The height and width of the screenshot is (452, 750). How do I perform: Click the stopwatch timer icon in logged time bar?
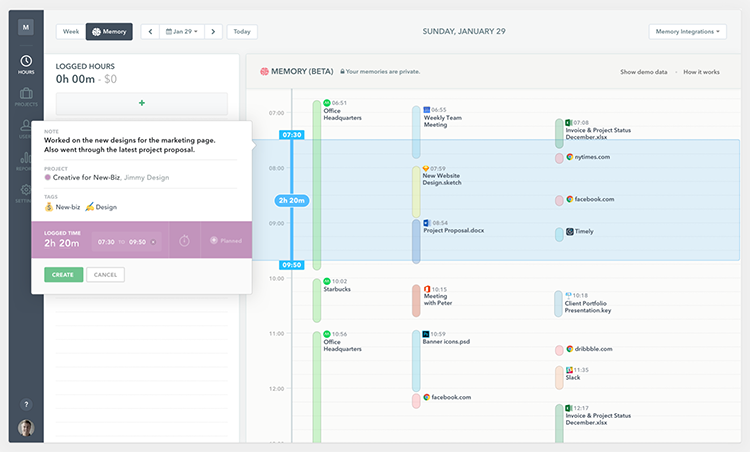184,241
